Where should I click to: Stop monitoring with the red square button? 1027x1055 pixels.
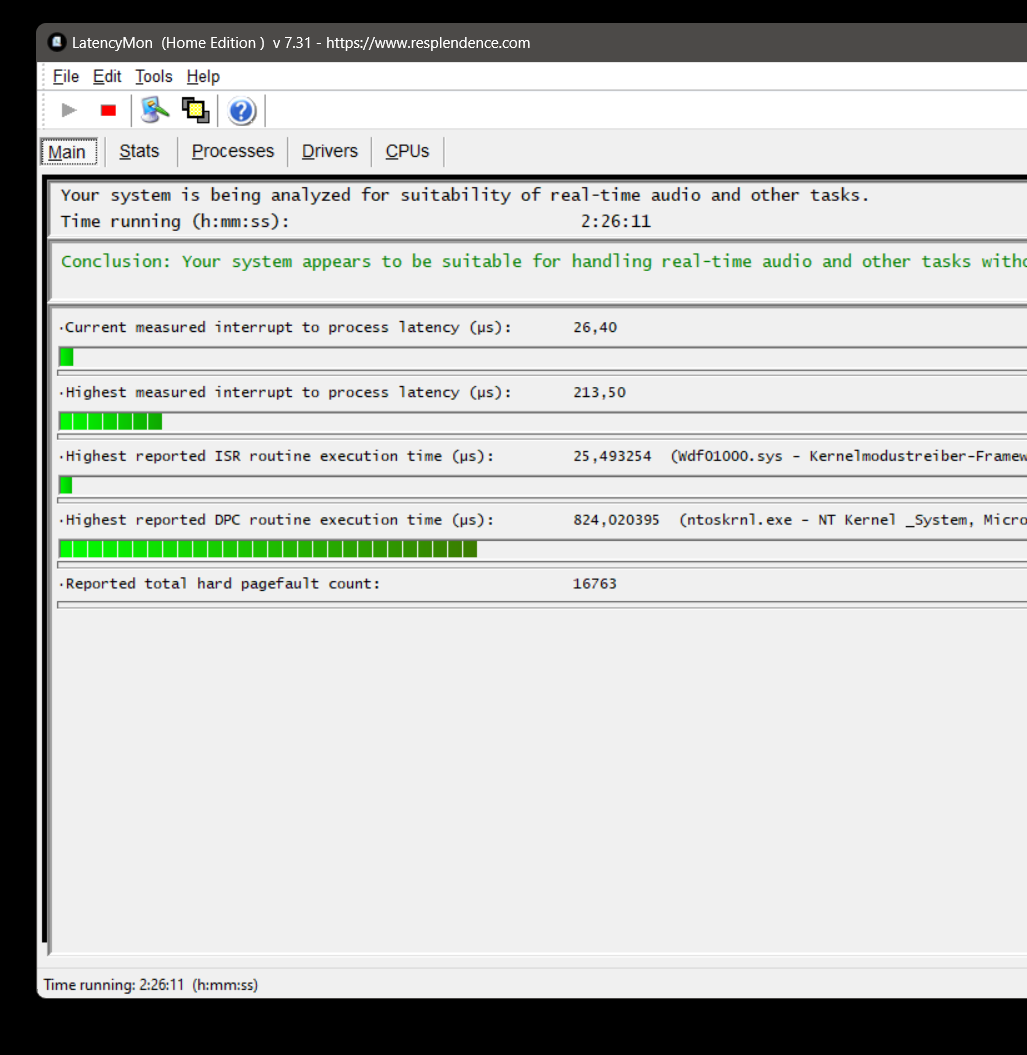coord(108,110)
